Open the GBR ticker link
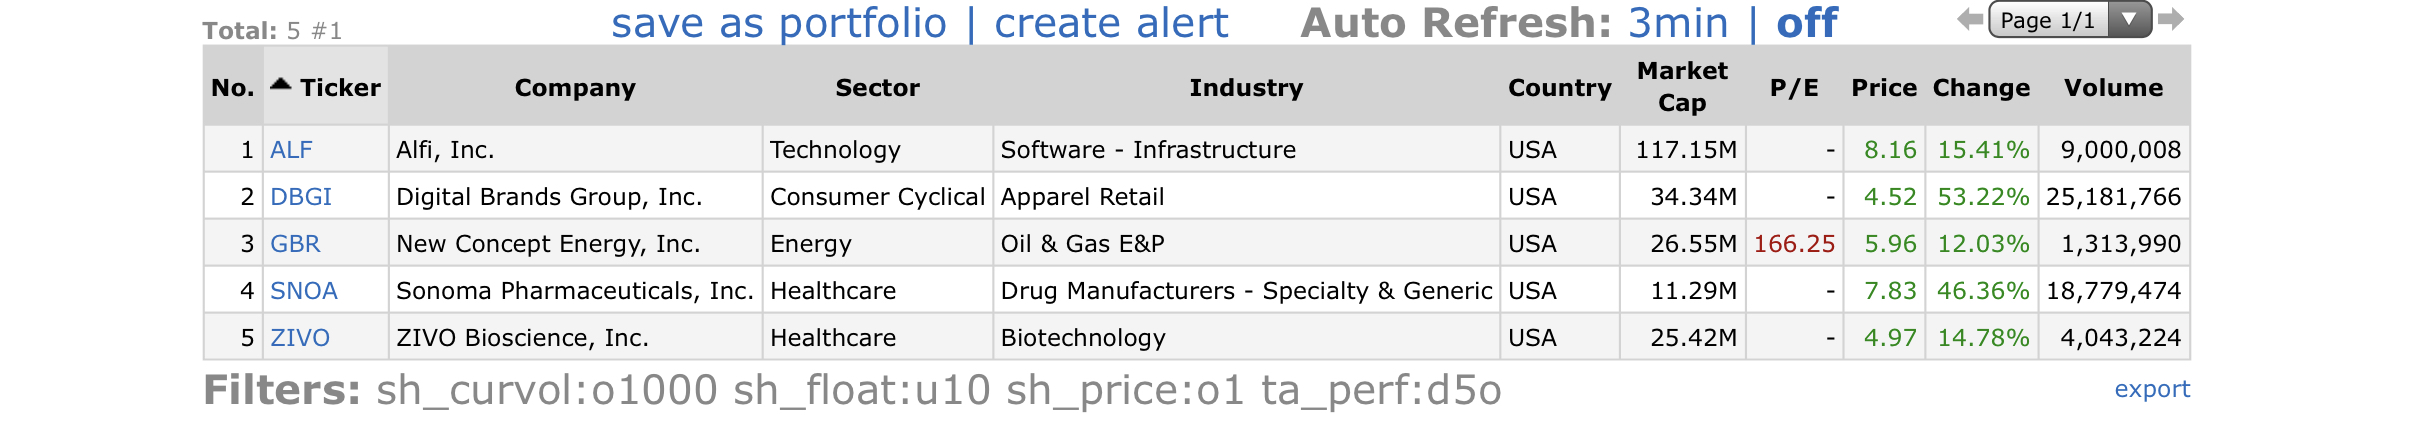 point(295,244)
